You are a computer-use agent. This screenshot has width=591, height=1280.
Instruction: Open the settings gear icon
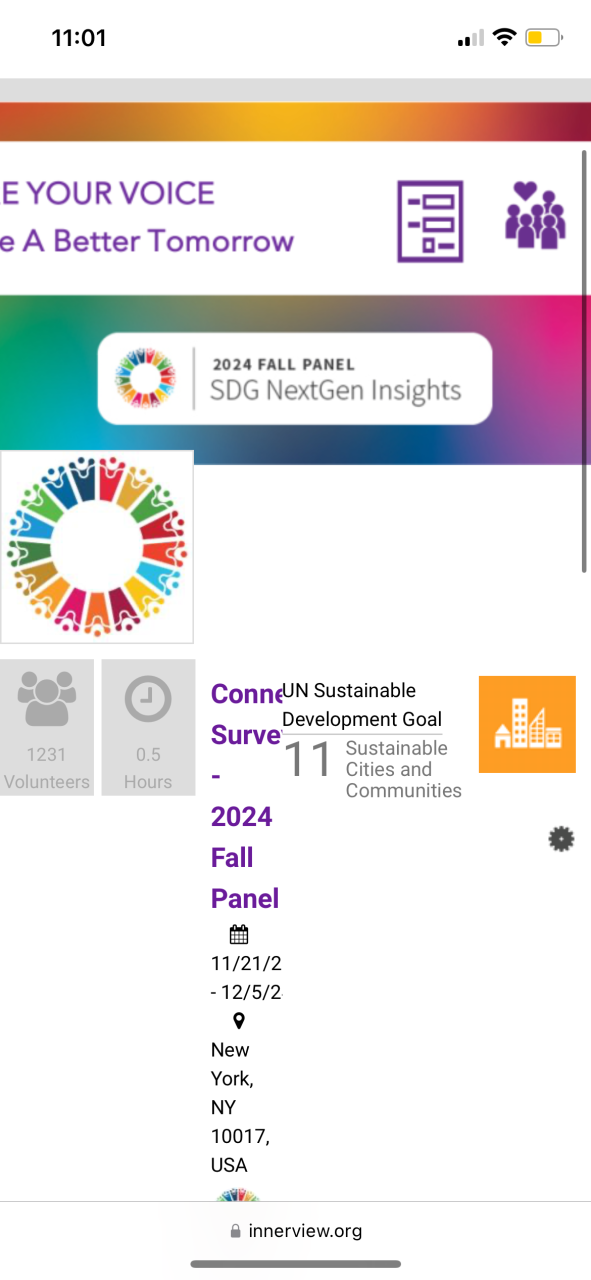tap(562, 839)
